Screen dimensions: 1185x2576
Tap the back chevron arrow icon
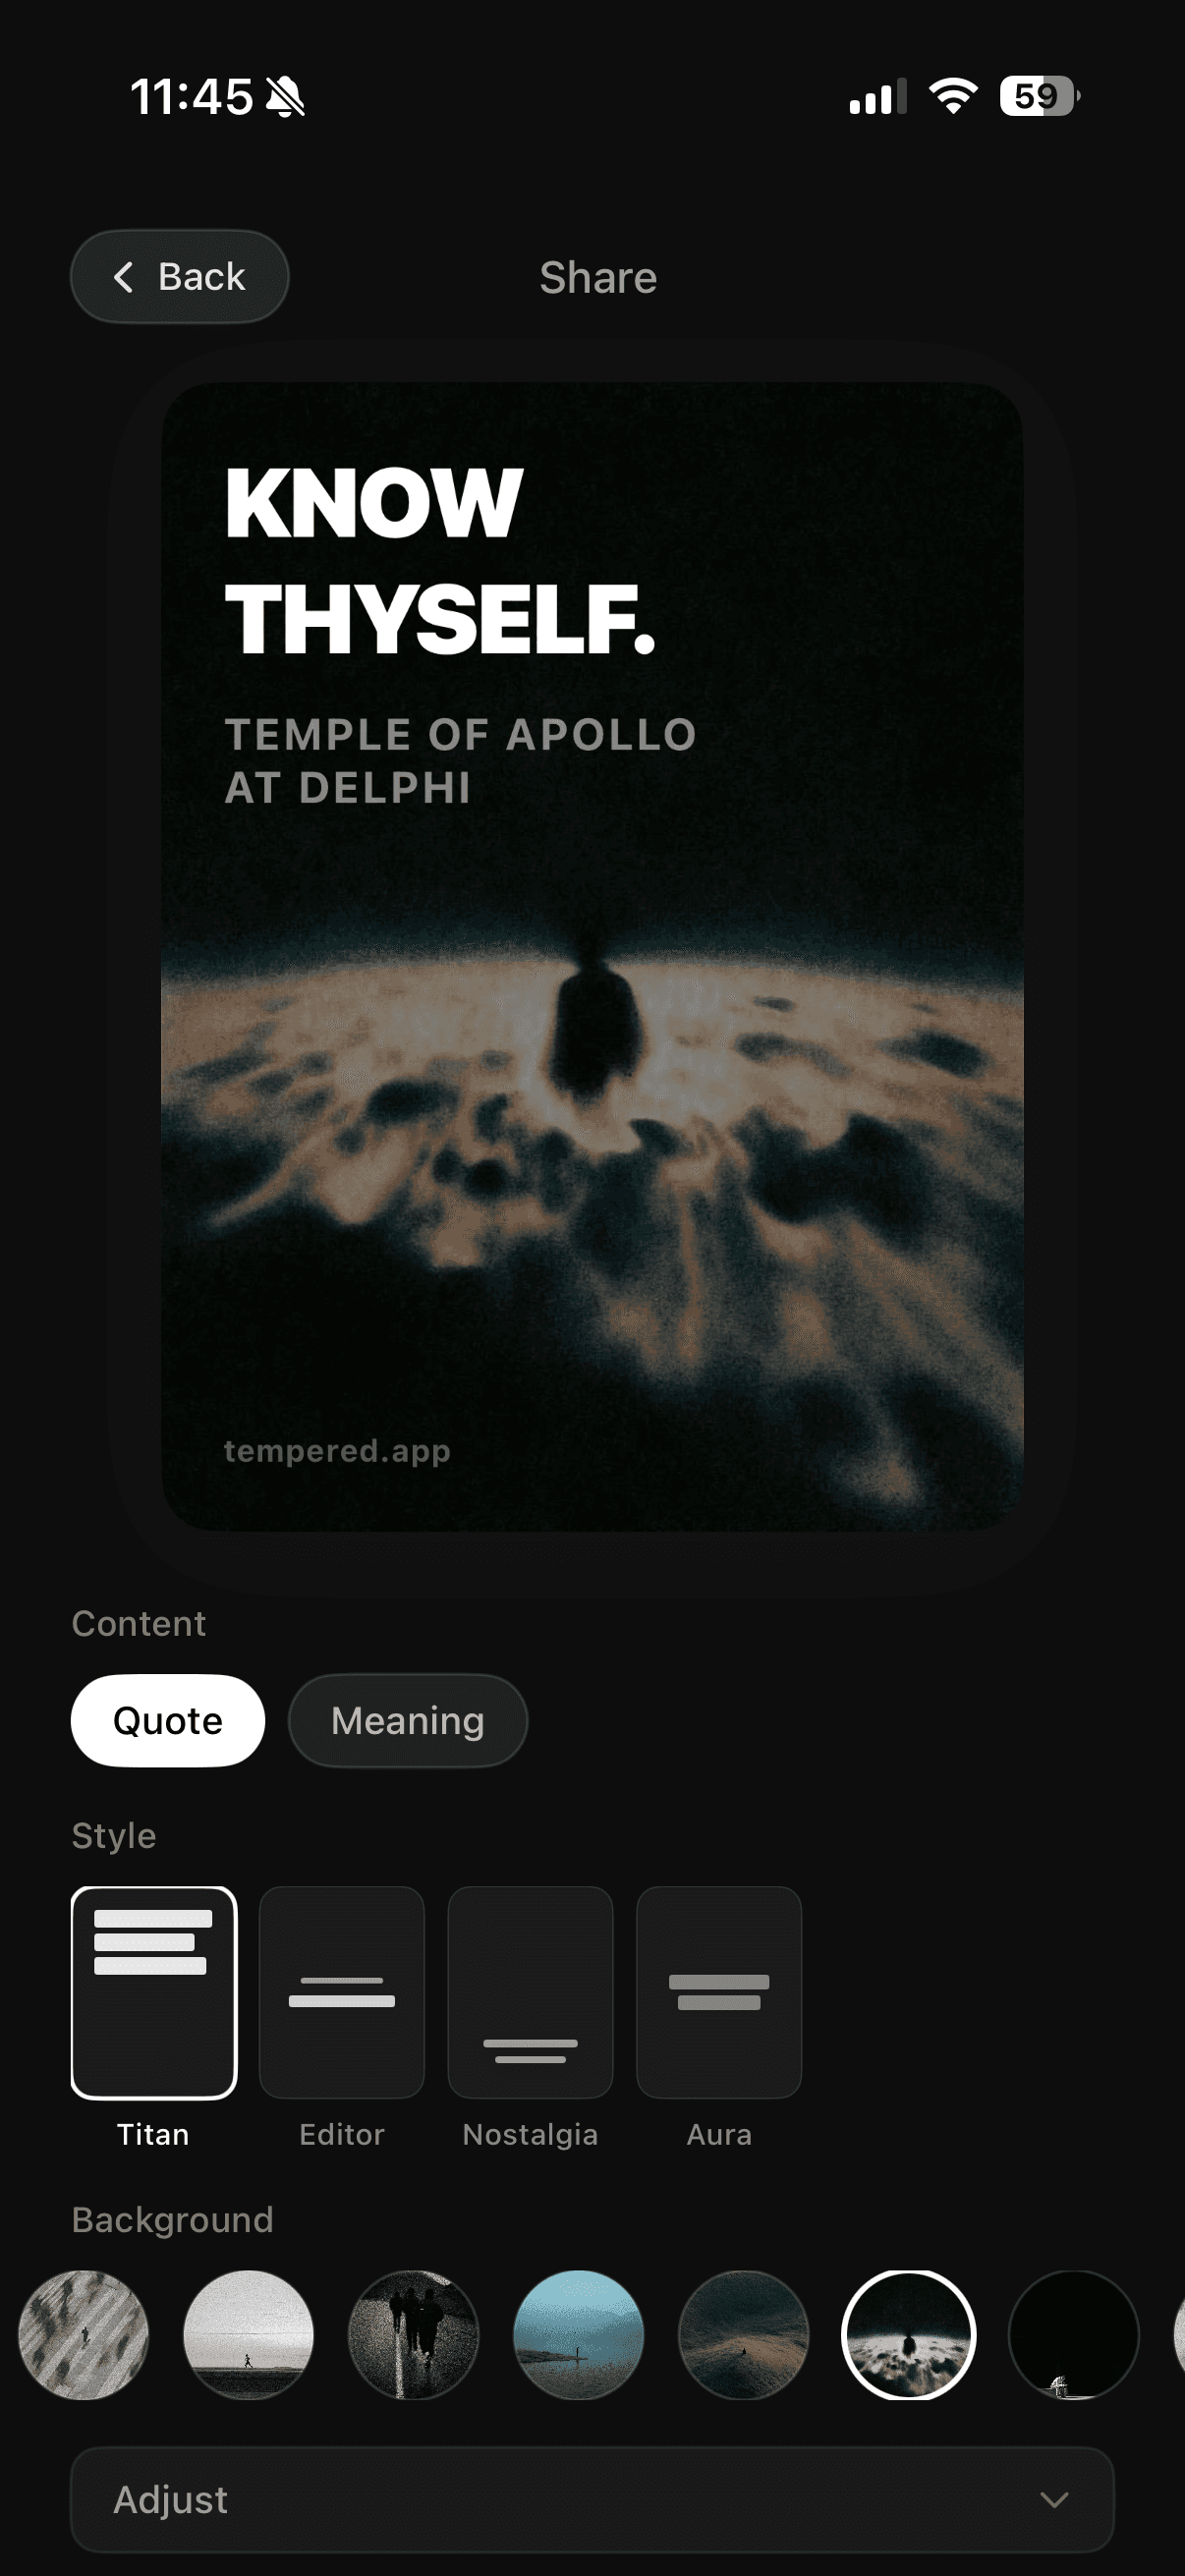click(x=124, y=277)
